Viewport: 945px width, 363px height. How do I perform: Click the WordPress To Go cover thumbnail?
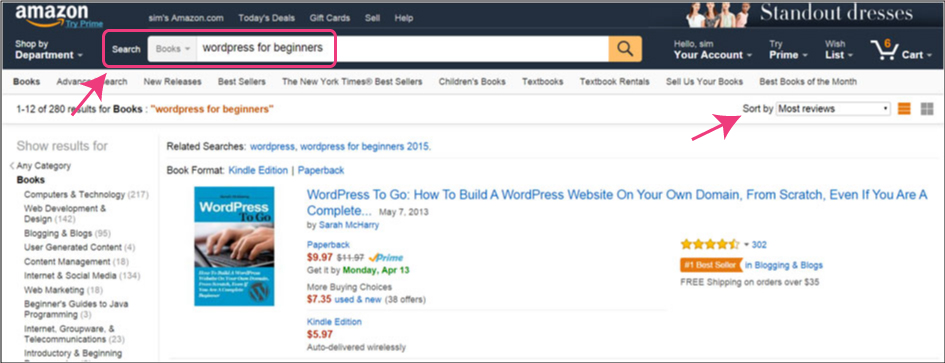coord(234,246)
